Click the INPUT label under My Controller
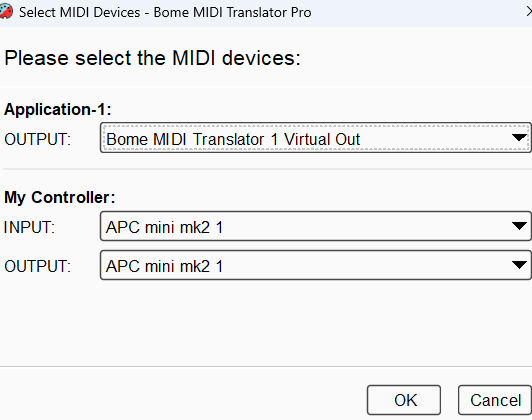 coord(29,227)
